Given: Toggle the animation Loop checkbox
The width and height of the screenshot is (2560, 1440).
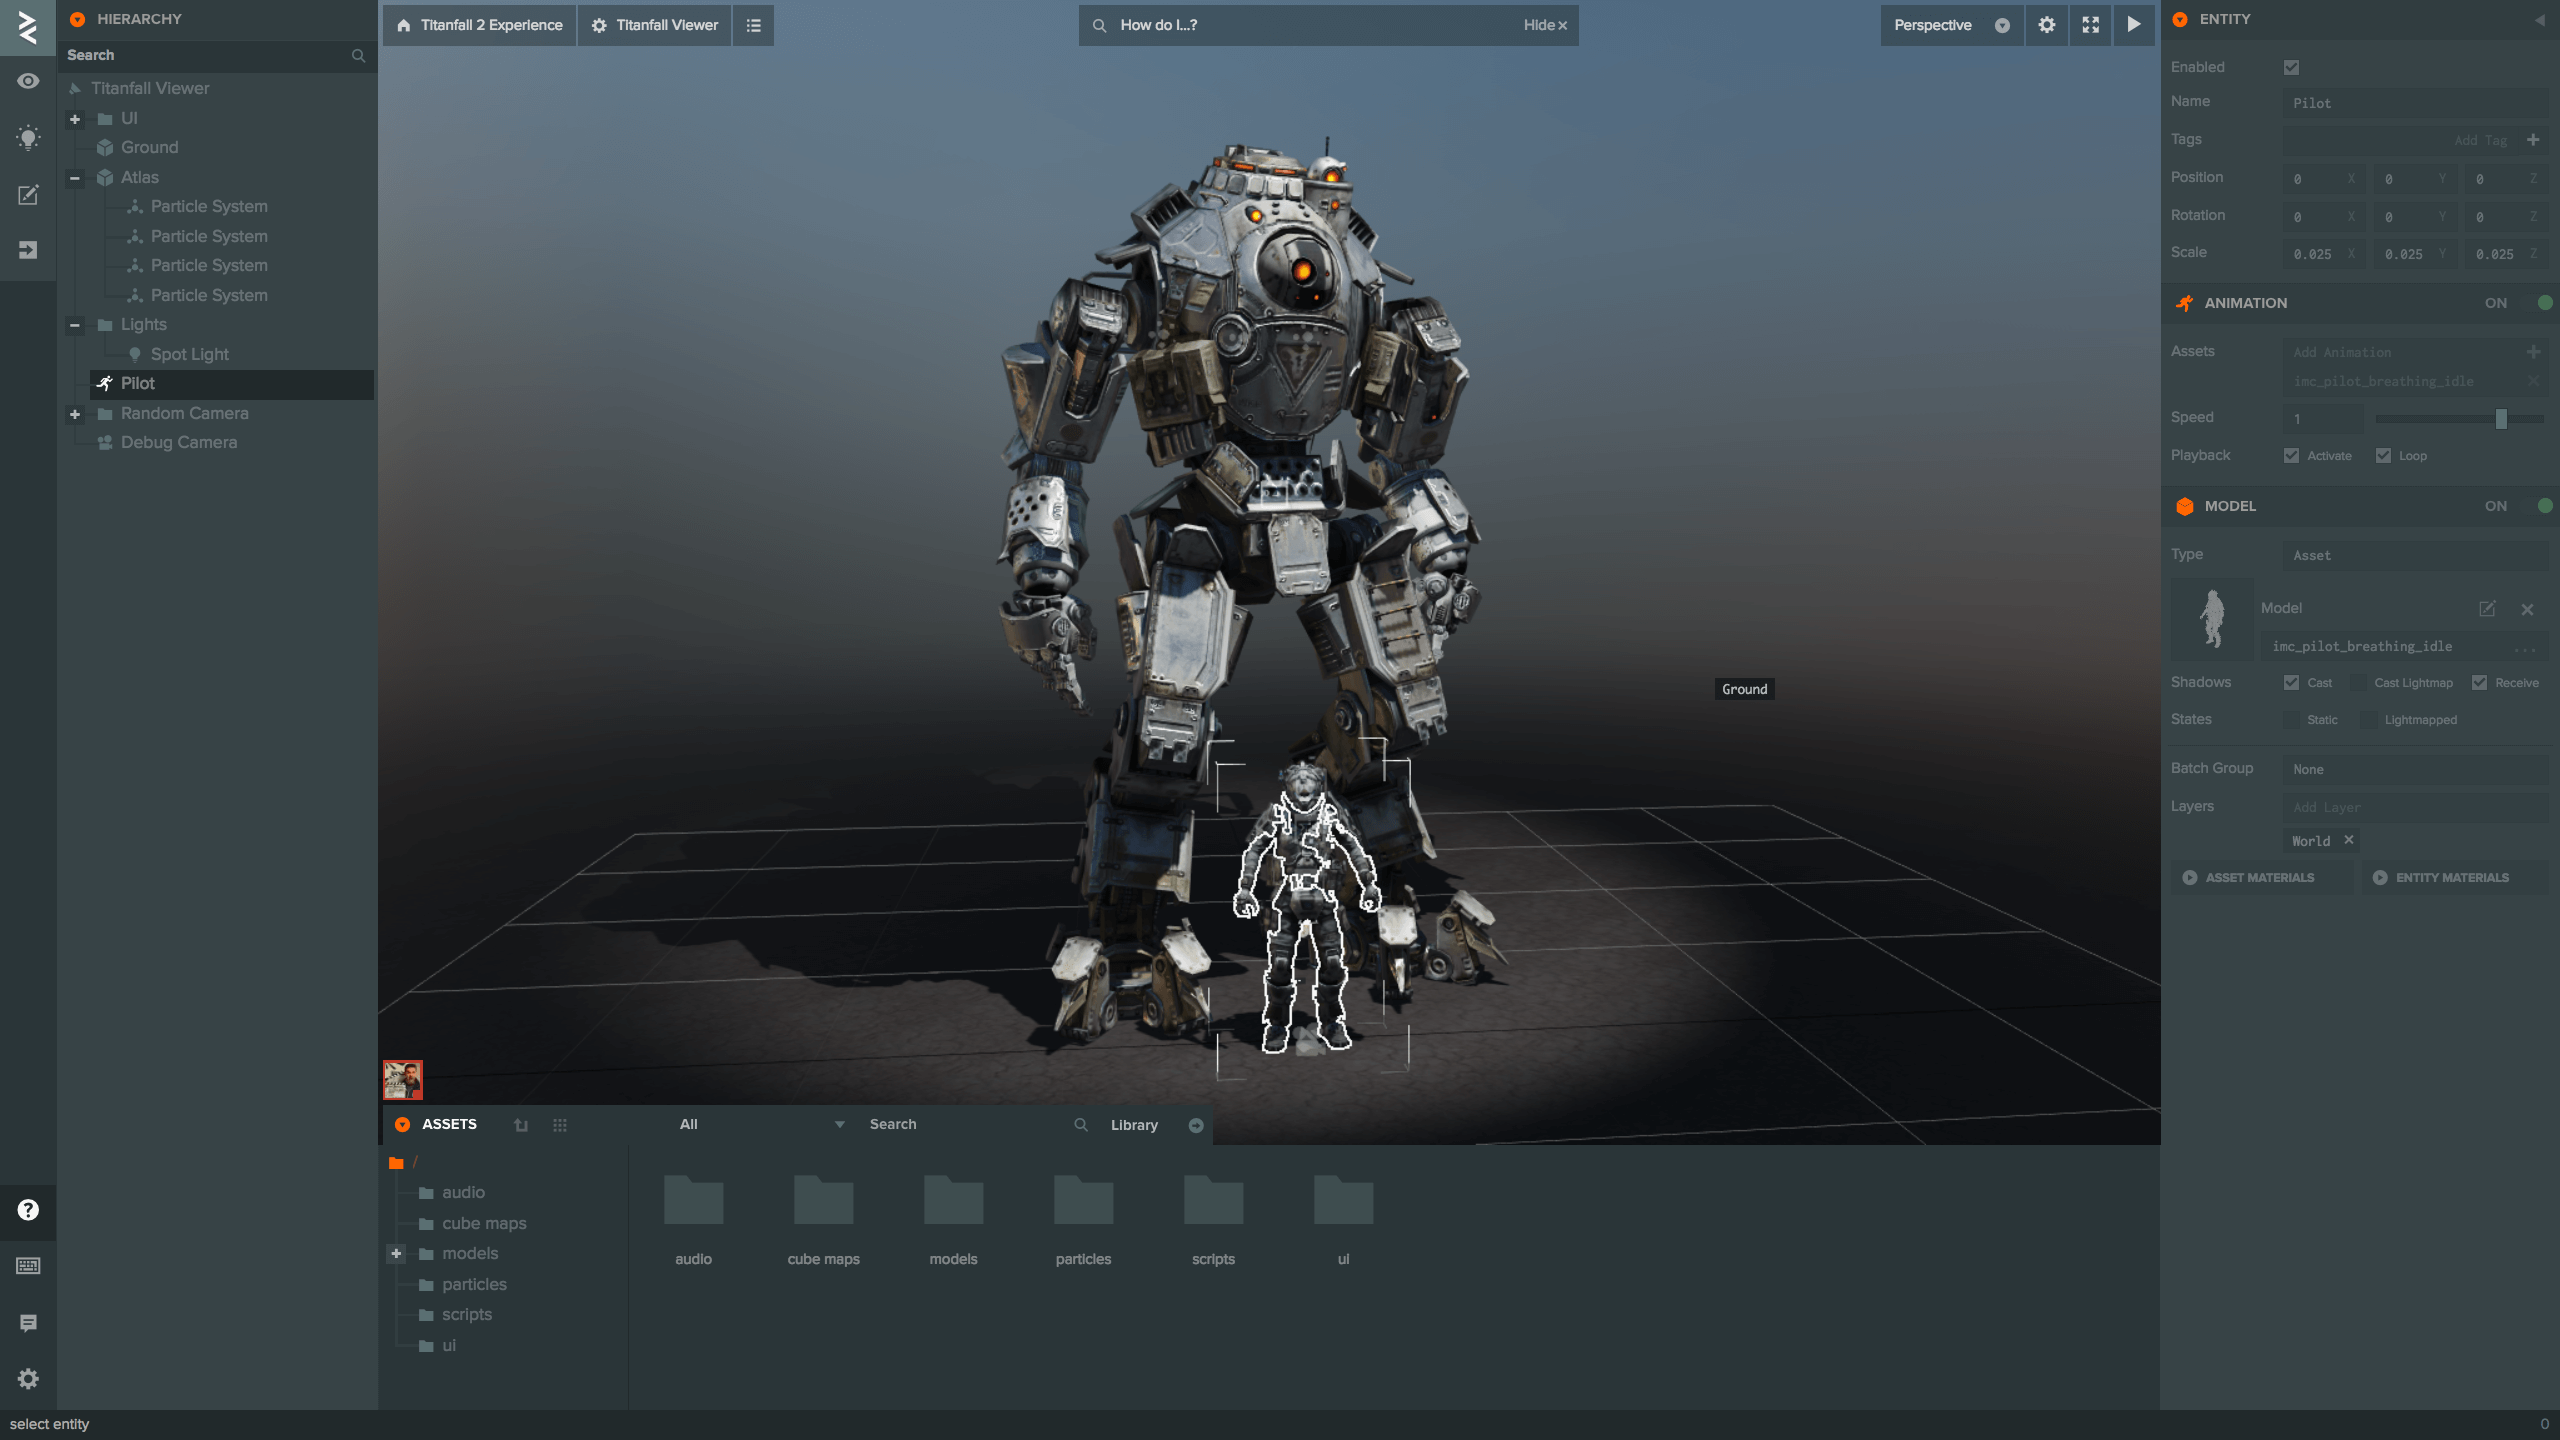Looking at the screenshot, I should click(2384, 456).
